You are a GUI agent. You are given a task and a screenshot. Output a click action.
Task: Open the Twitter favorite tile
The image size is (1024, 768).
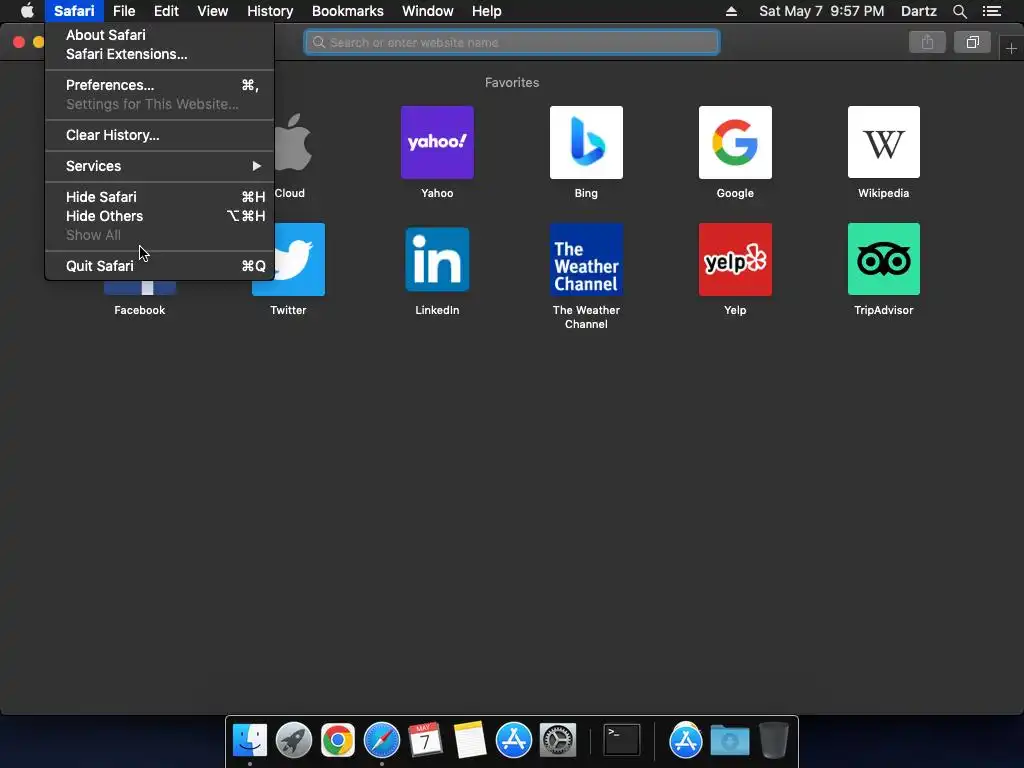tap(299, 259)
